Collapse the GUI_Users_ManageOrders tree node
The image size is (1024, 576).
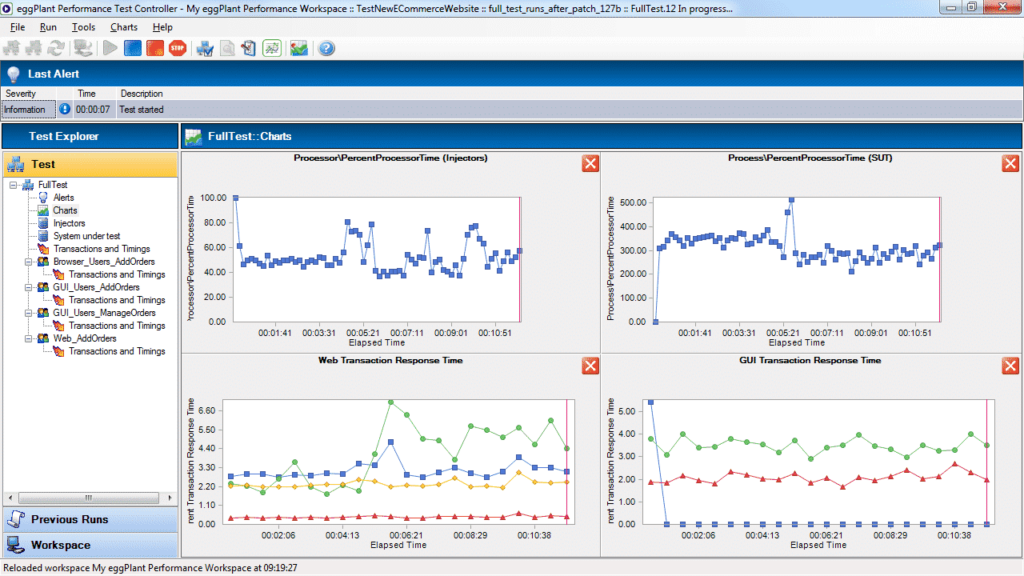coord(28,313)
